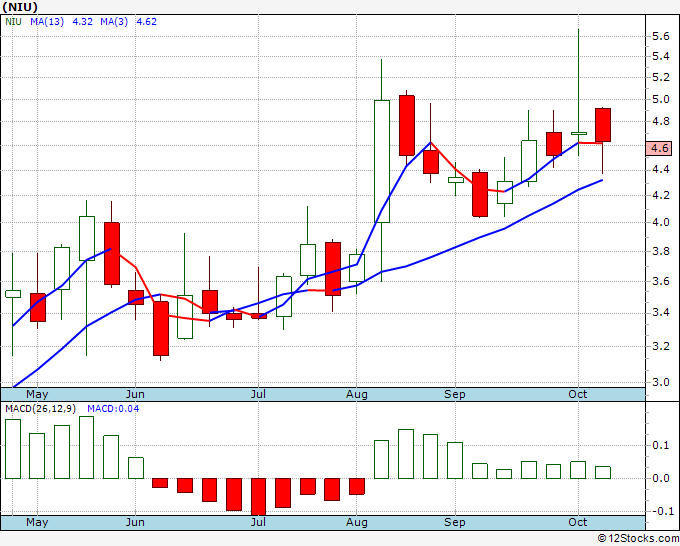Click Oct on the MACD panel time axis
680x546 pixels.
click(x=578, y=522)
